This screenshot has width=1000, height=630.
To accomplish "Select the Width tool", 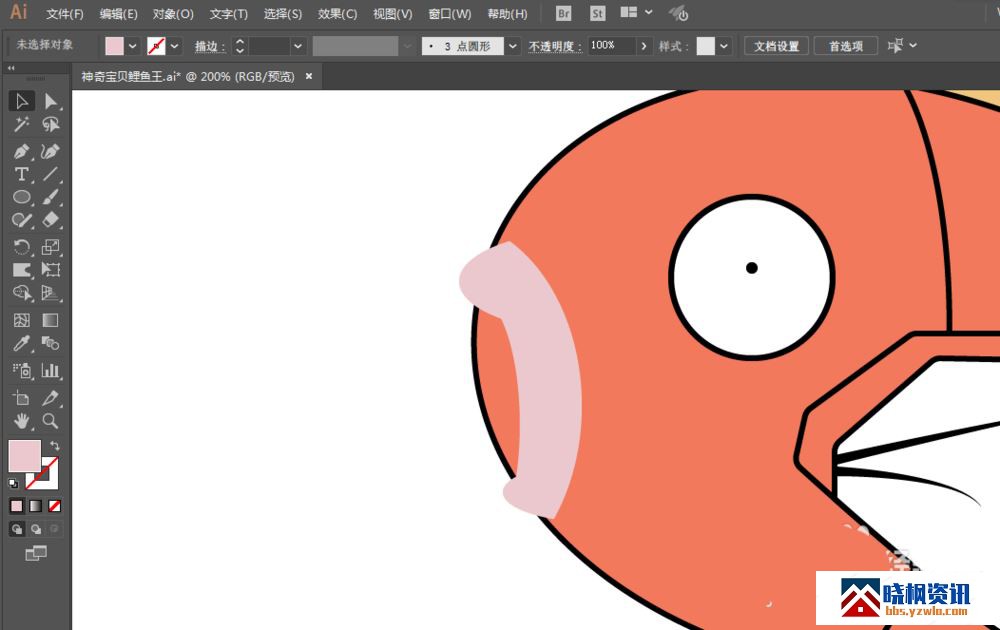I will pyautogui.click(x=22, y=270).
